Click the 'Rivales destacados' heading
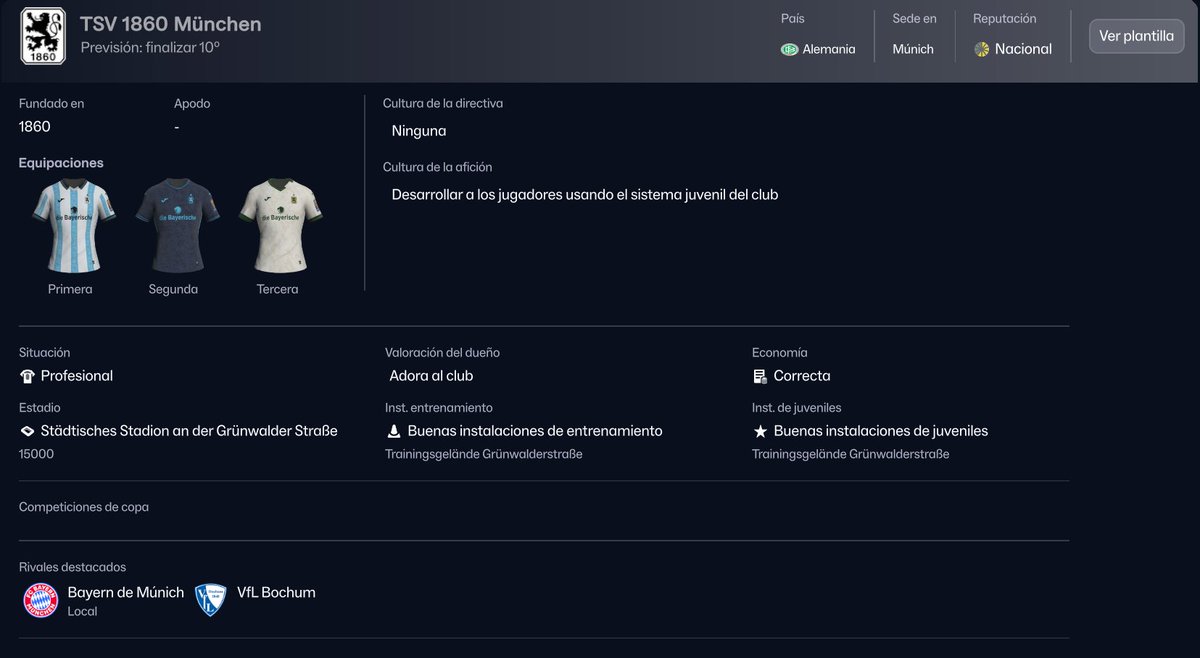Image resolution: width=1200 pixels, height=658 pixels. click(x=73, y=567)
